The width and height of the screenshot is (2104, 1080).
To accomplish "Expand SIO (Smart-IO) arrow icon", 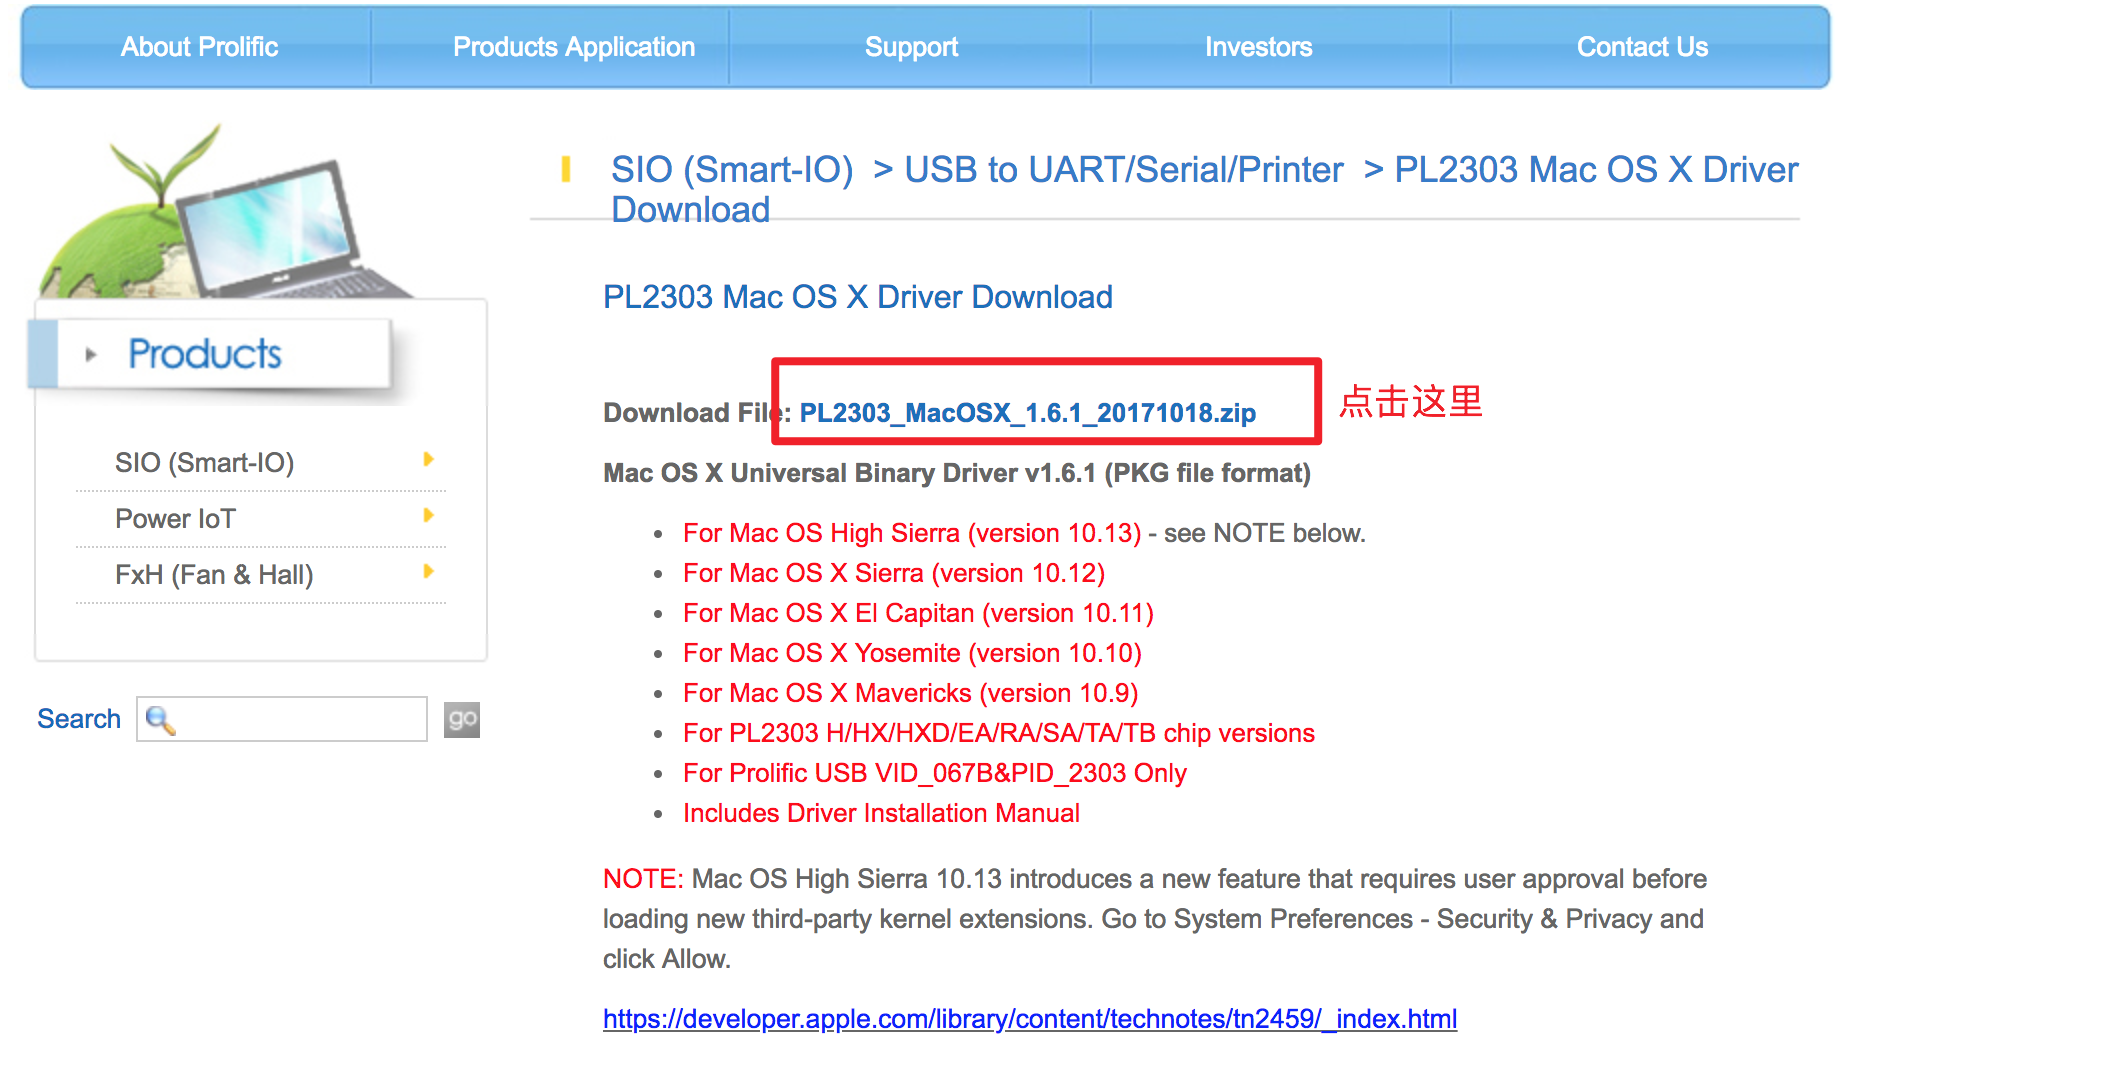I will click(x=428, y=460).
